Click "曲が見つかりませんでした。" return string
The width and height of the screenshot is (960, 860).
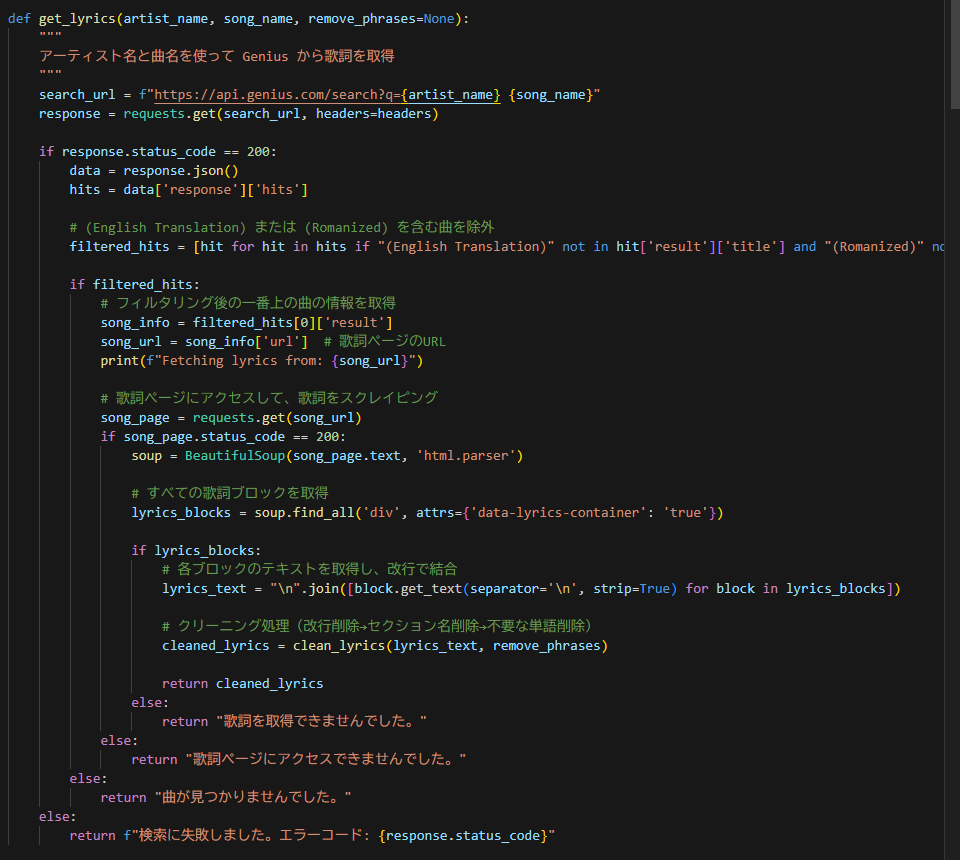(253, 797)
